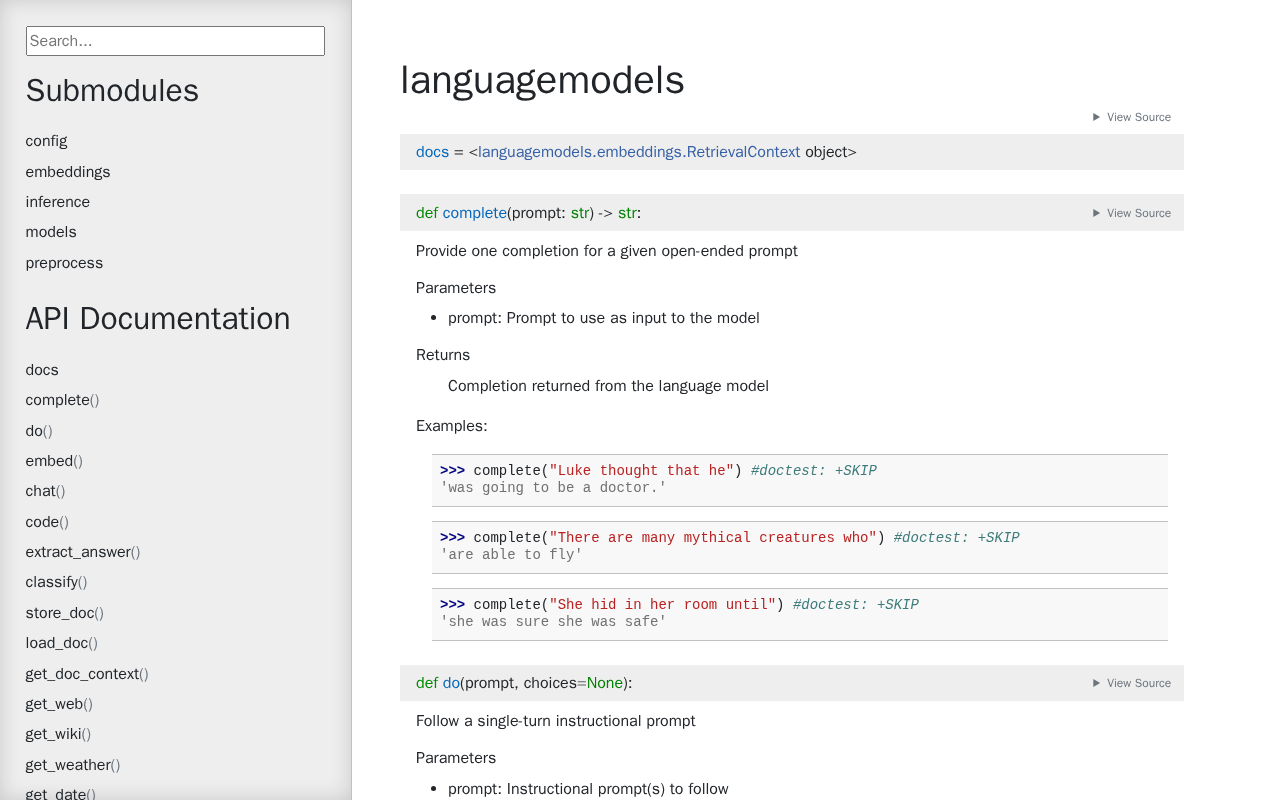1280x800 pixels.
Task: Click 'are able to fly' output text
Action: point(511,555)
